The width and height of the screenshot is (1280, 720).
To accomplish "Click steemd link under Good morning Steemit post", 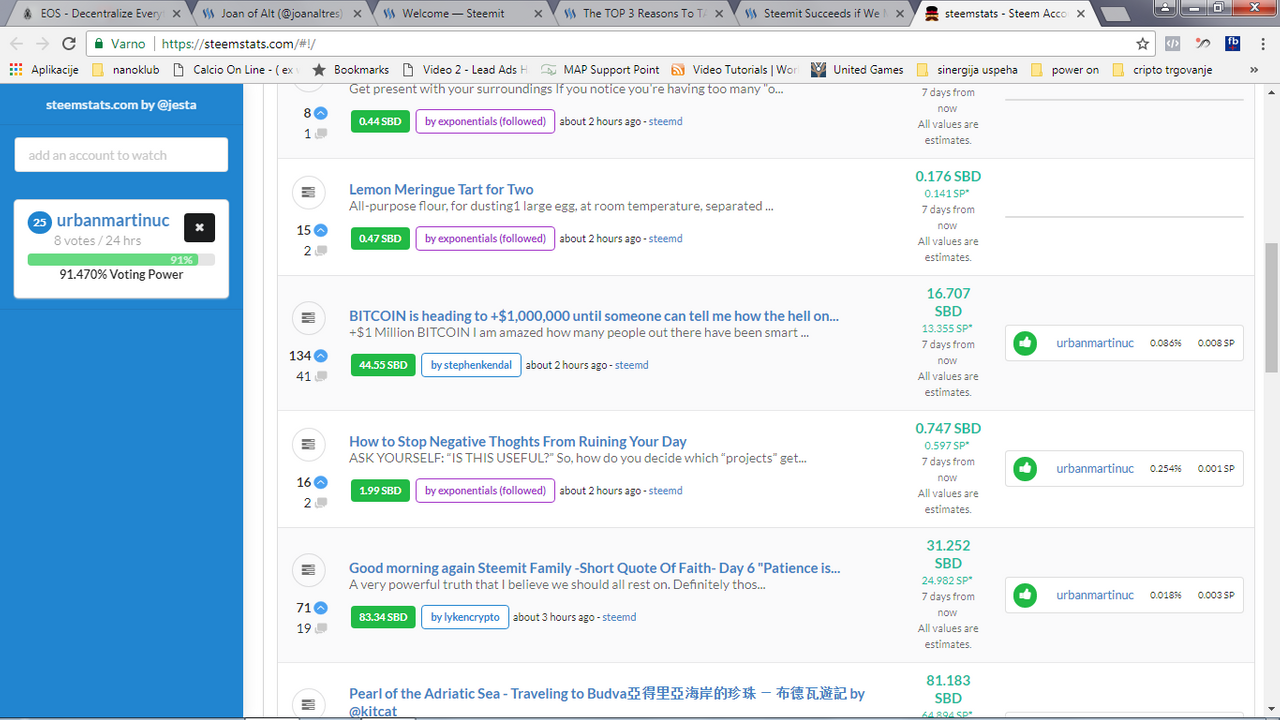I will (619, 617).
